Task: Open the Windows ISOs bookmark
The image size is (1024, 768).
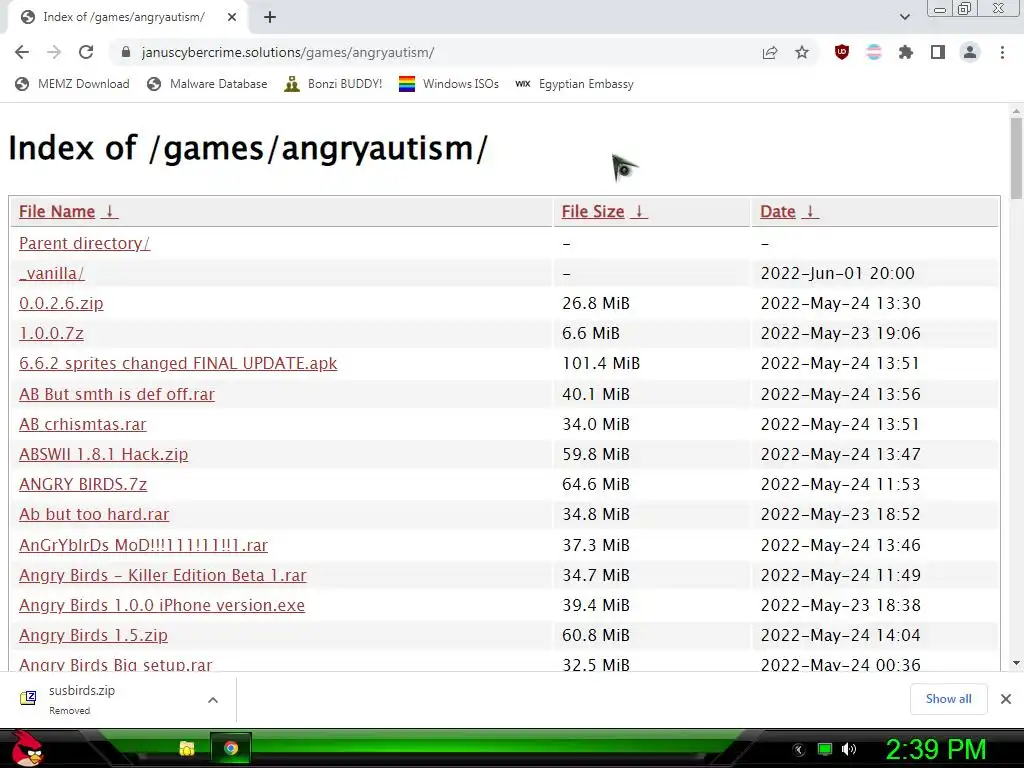Action: tap(449, 84)
